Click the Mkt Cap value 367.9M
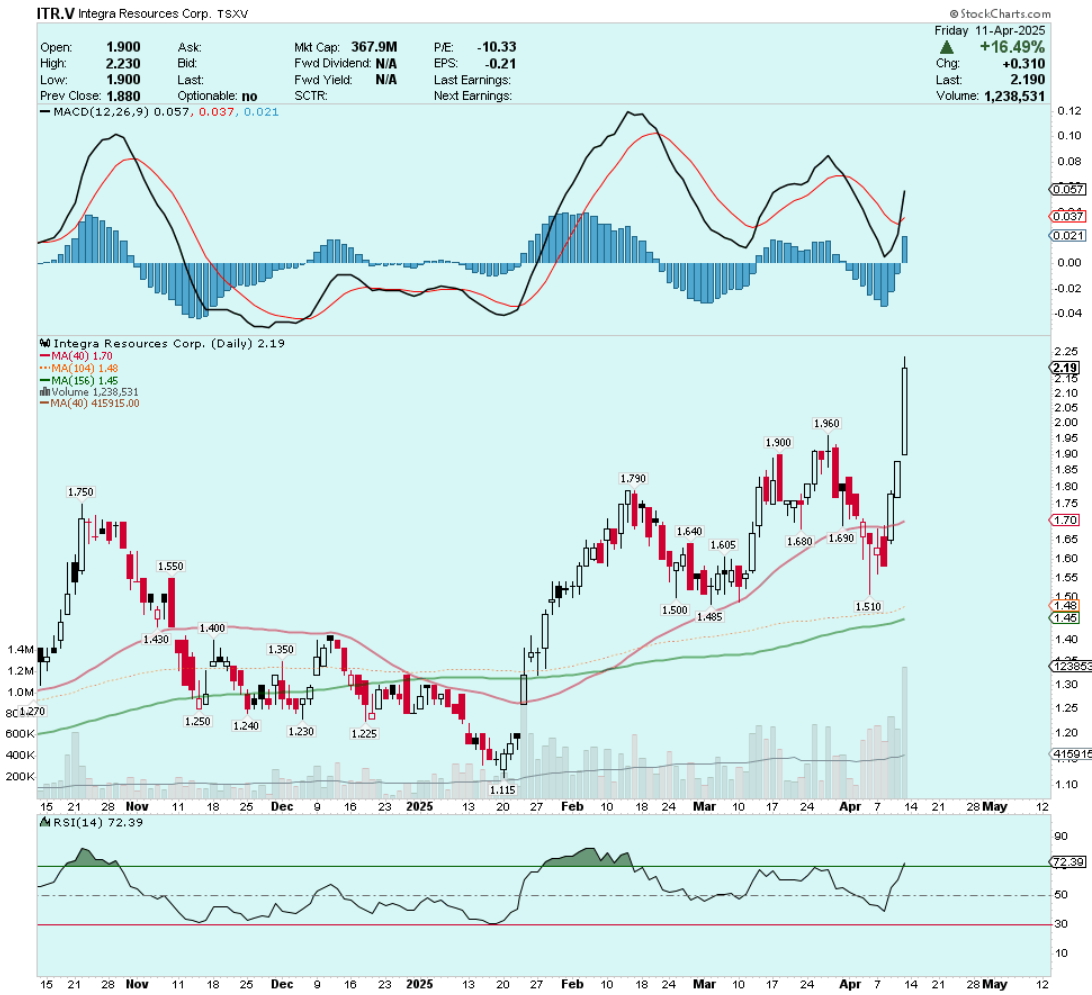The image size is (1092, 995). [x=374, y=47]
